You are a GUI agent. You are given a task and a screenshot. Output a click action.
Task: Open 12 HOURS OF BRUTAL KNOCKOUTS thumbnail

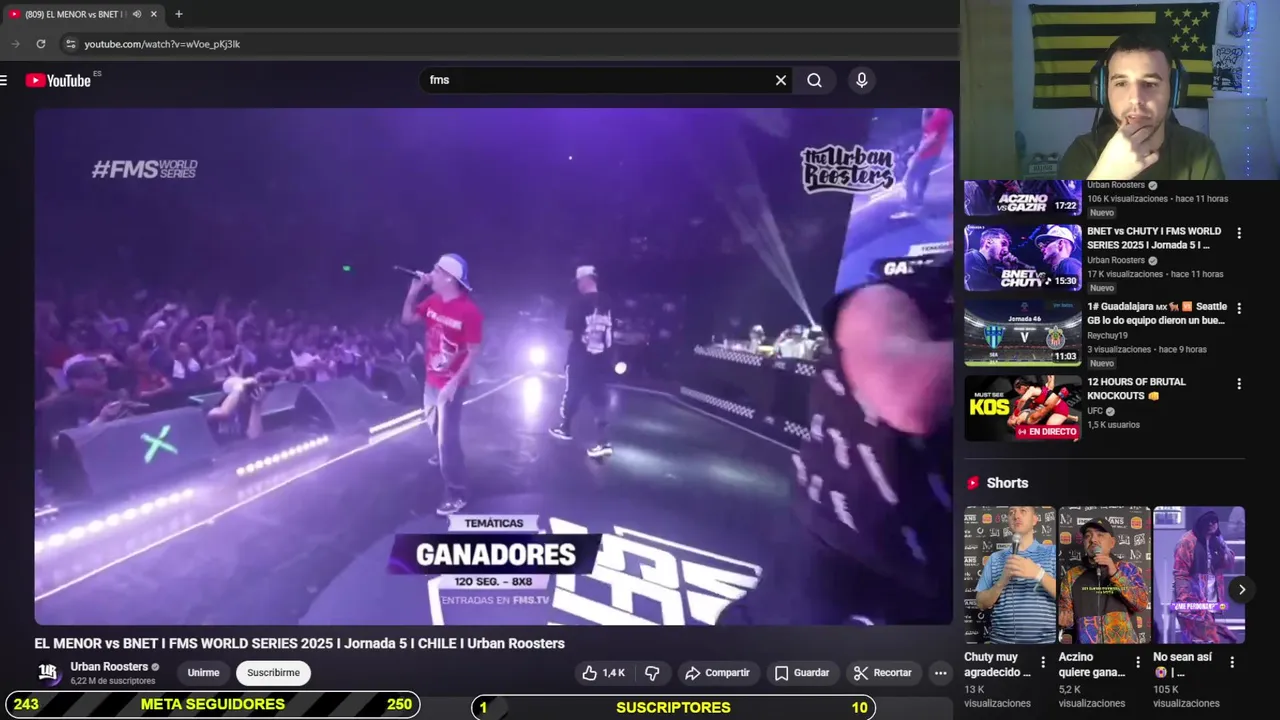tap(1022, 408)
